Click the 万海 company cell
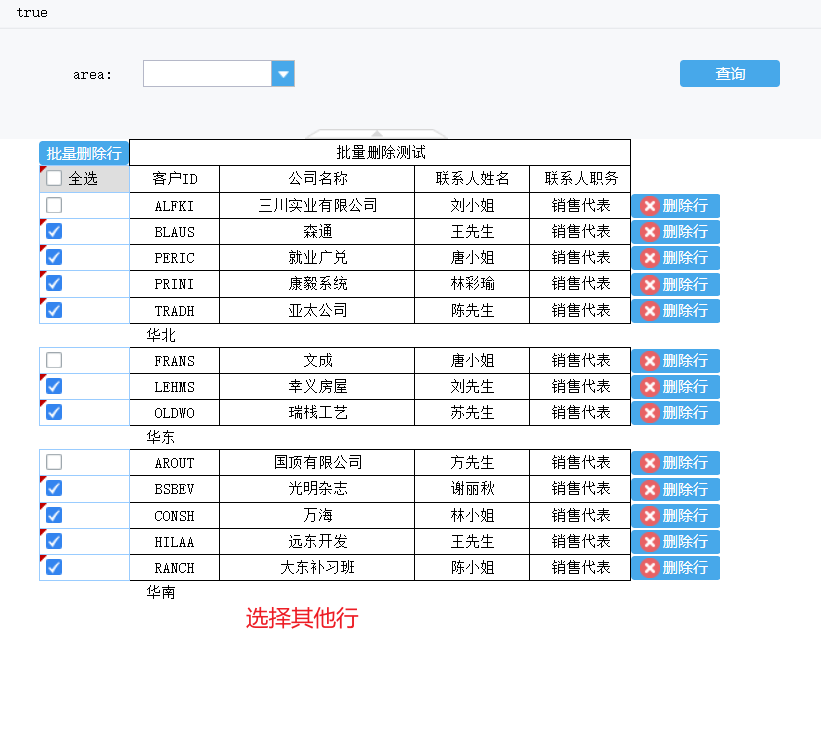The width and height of the screenshot is (821, 730). 317,516
